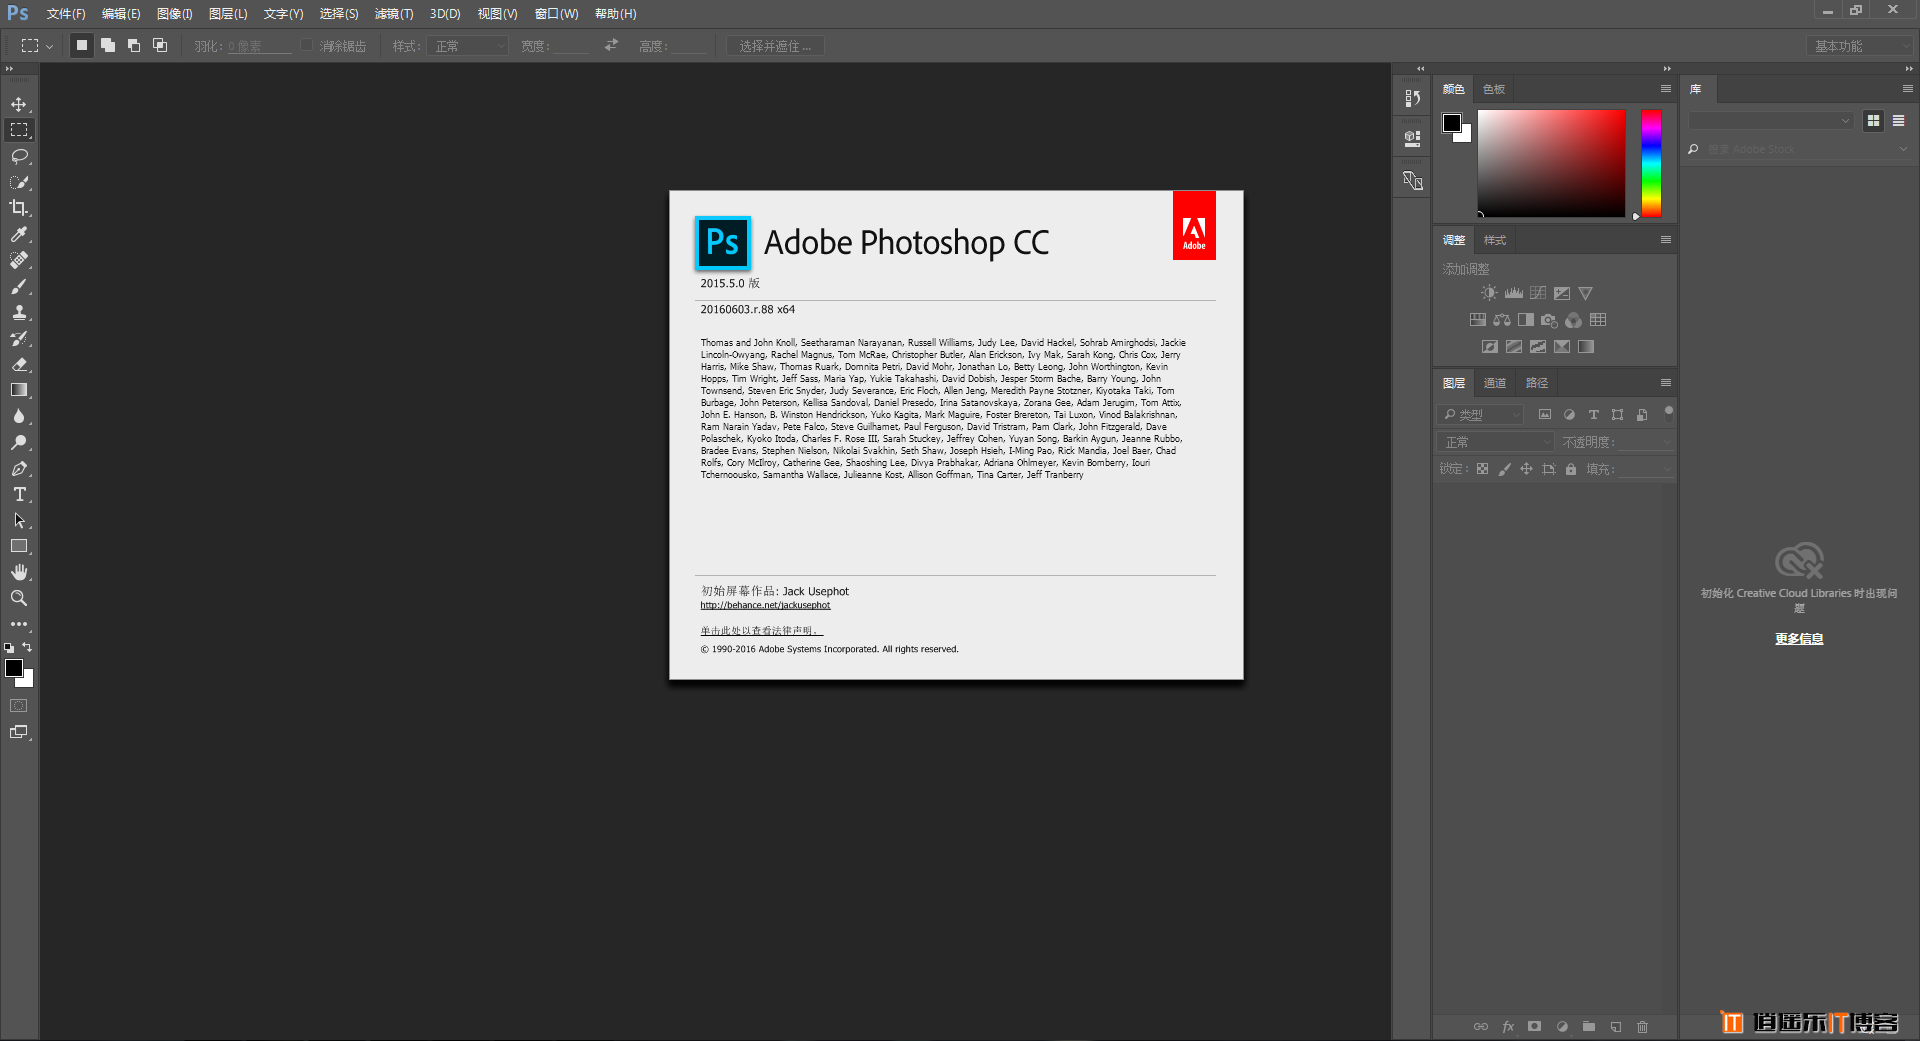Viewport: 1920px width, 1041px height.
Task: Select the Zoom tool in toolbar
Action: coord(19,598)
